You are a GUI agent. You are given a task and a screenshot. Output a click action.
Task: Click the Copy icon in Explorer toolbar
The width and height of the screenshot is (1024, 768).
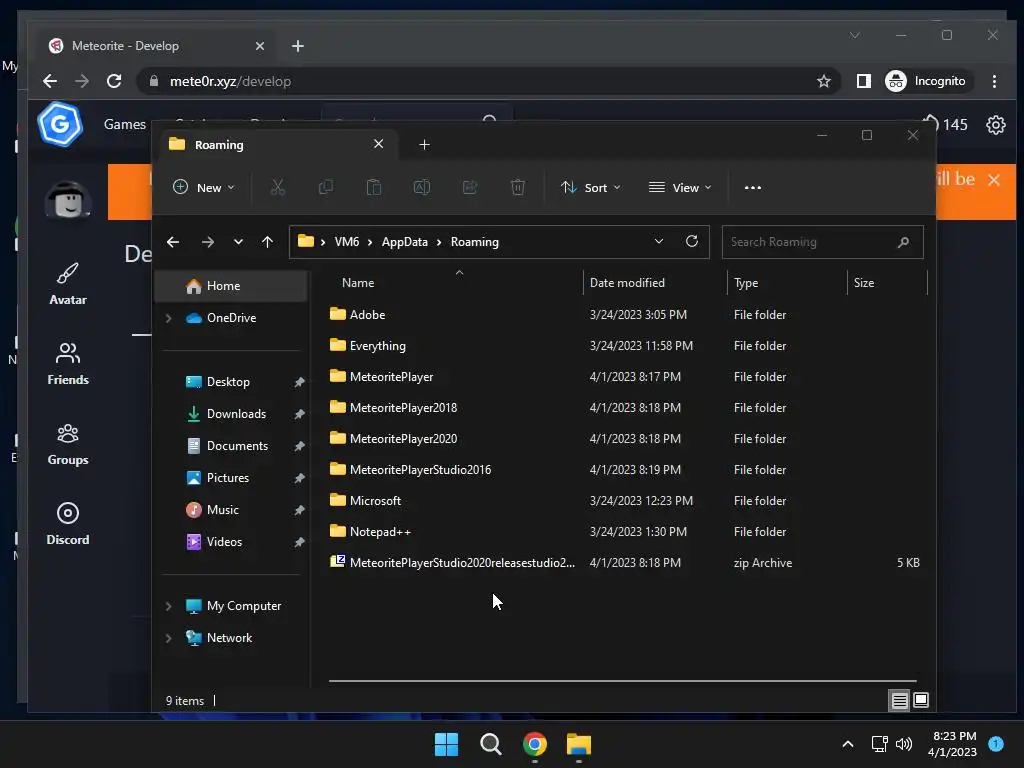pos(325,187)
